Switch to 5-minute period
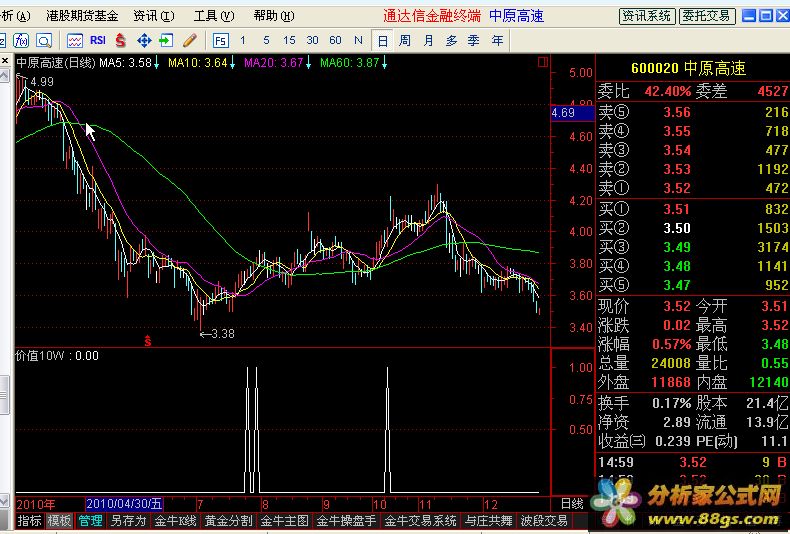Viewport: 790px width, 534px height. click(266, 40)
